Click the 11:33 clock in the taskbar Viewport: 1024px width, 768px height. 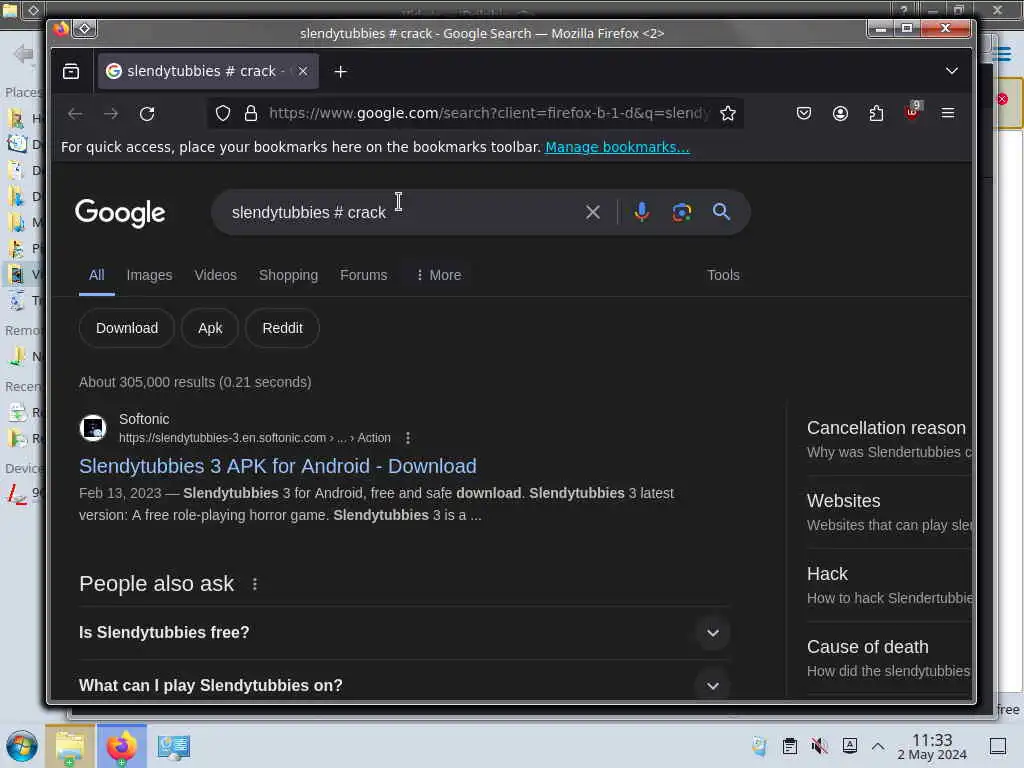pyautogui.click(x=932, y=746)
